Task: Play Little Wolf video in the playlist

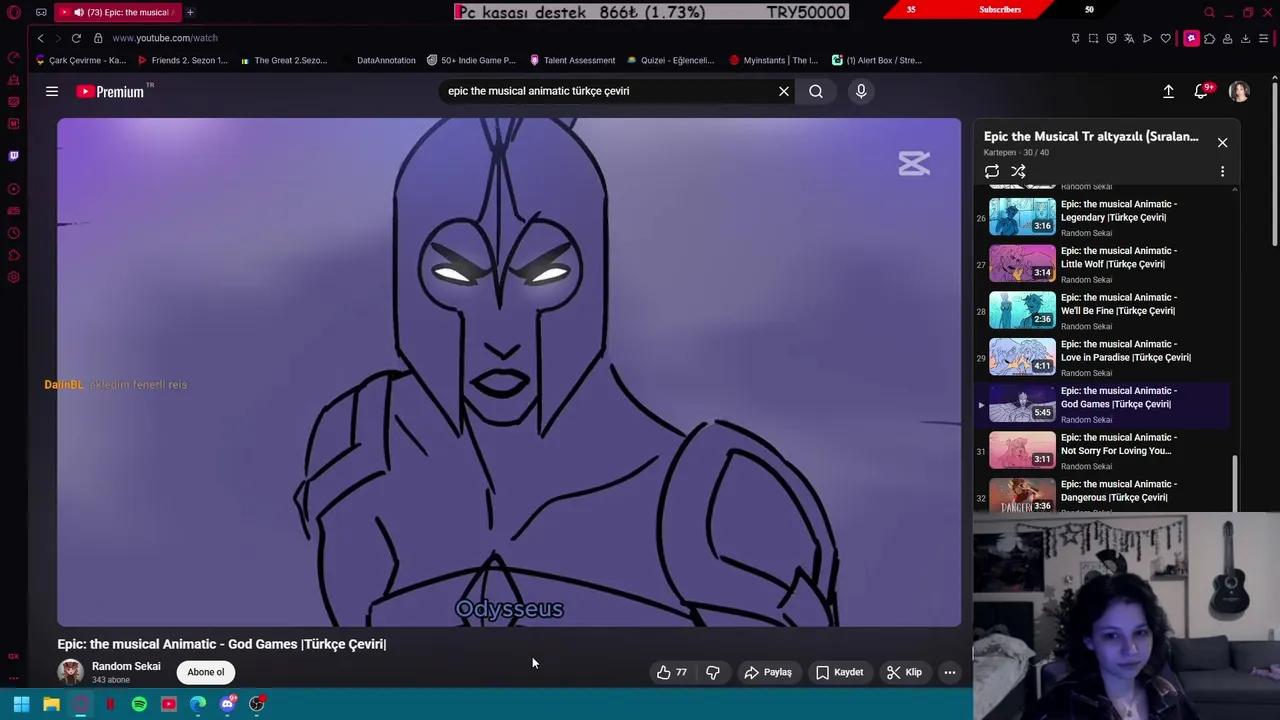Action: 1105,264
